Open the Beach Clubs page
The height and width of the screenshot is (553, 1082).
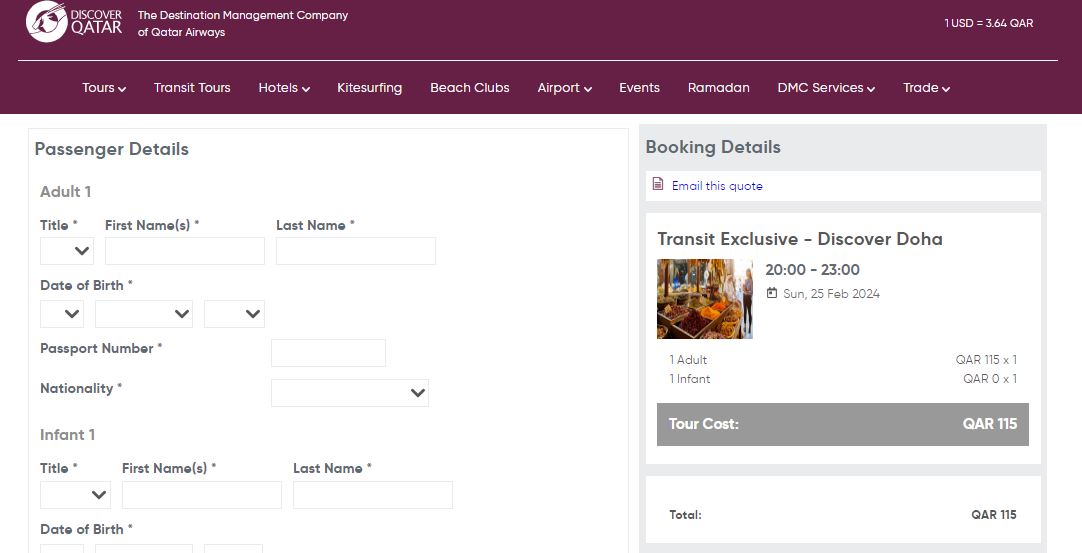pyautogui.click(x=469, y=88)
